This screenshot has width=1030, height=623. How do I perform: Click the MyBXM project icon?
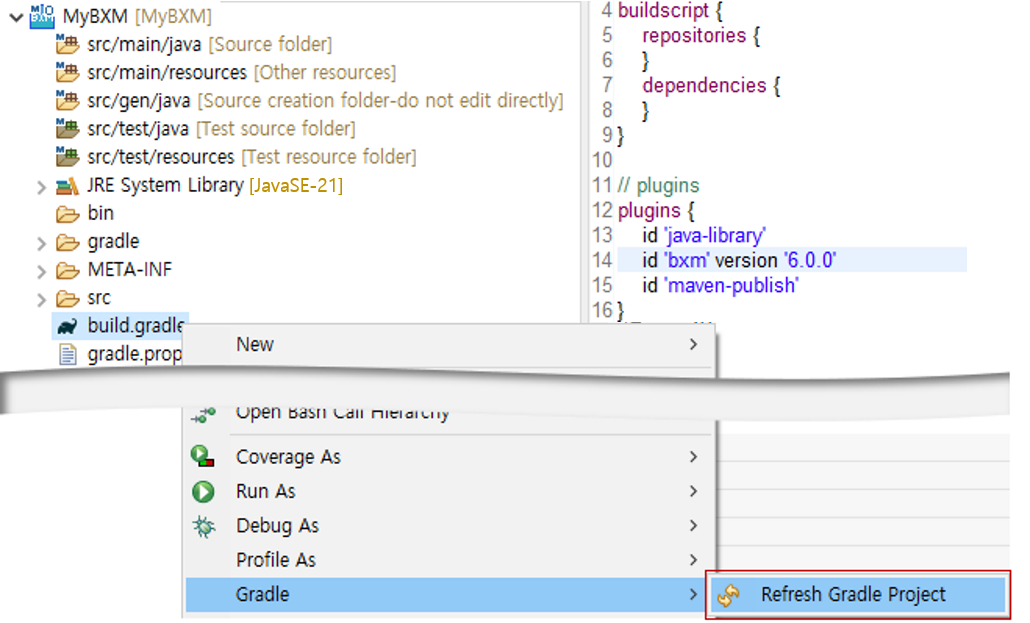click(42, 16)
